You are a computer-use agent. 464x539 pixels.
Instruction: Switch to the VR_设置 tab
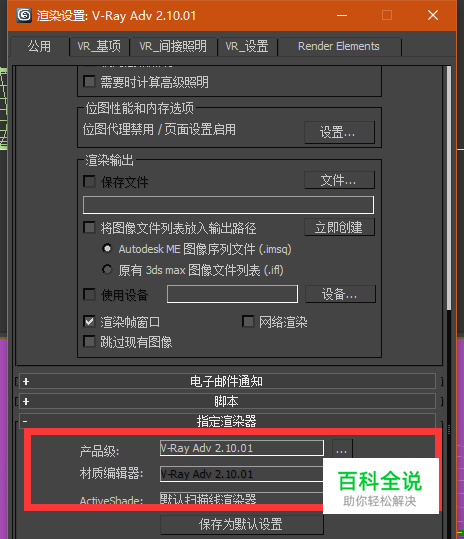click(x=247, y=46)
